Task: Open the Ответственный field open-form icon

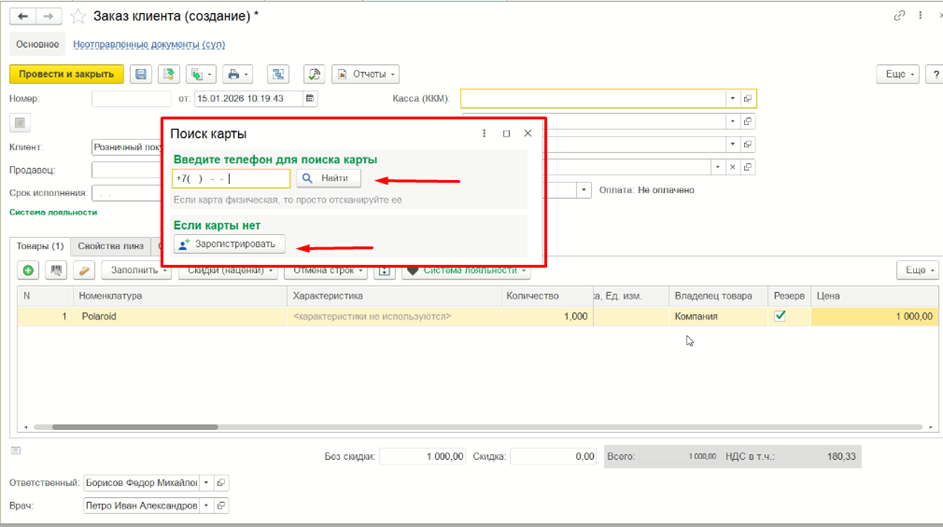Action: (221, 482)
